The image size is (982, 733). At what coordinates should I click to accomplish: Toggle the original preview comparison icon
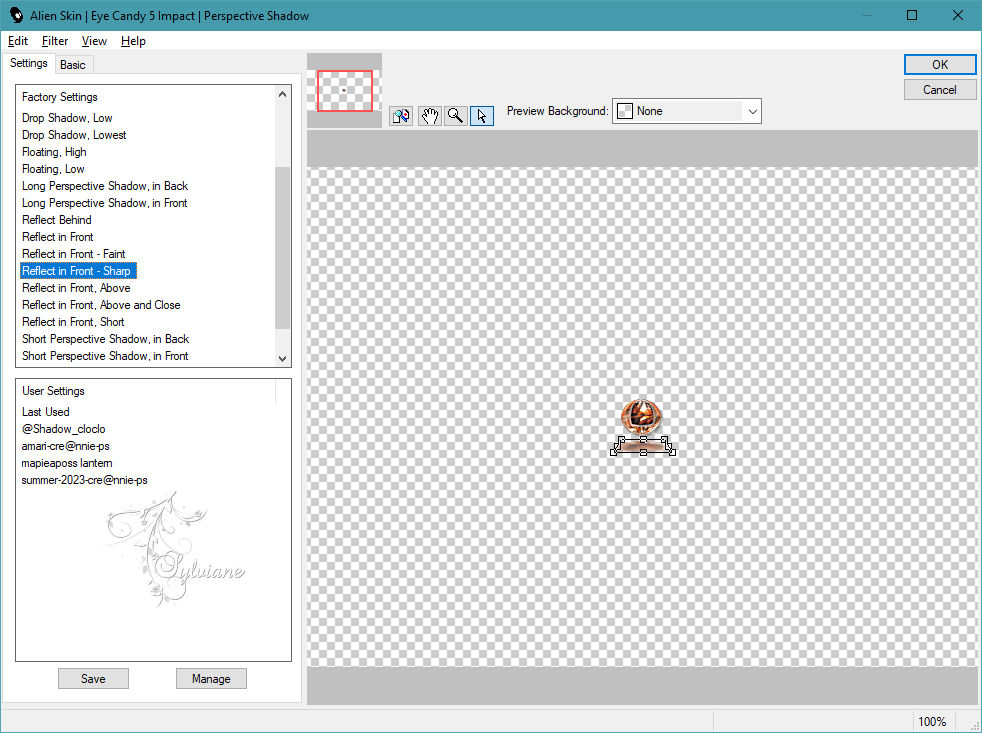tap(401, 116)
